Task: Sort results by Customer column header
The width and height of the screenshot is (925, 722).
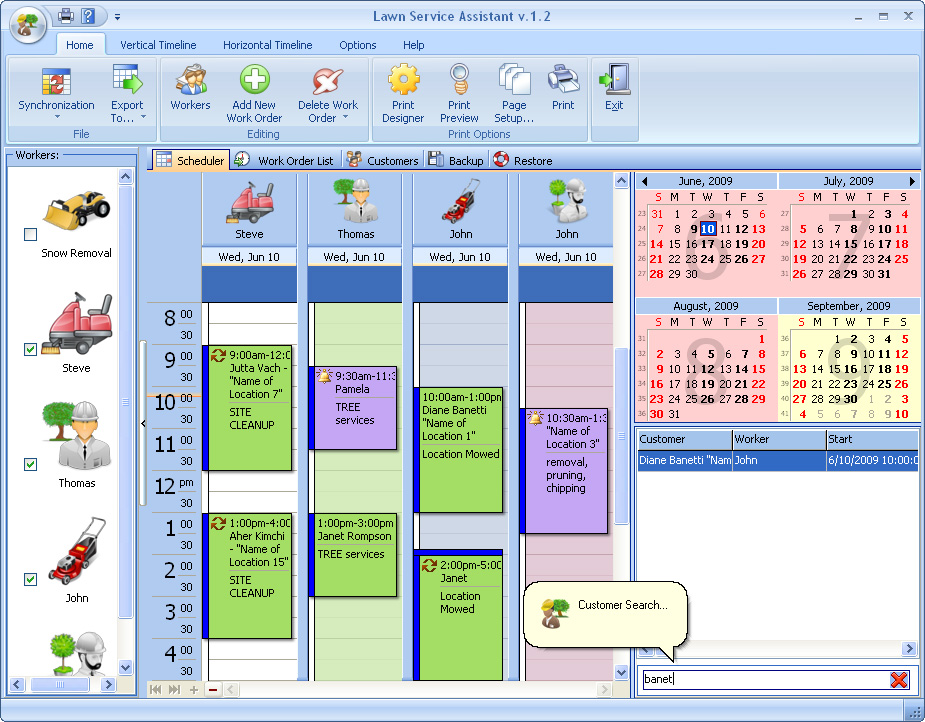Action: [683, 439]
